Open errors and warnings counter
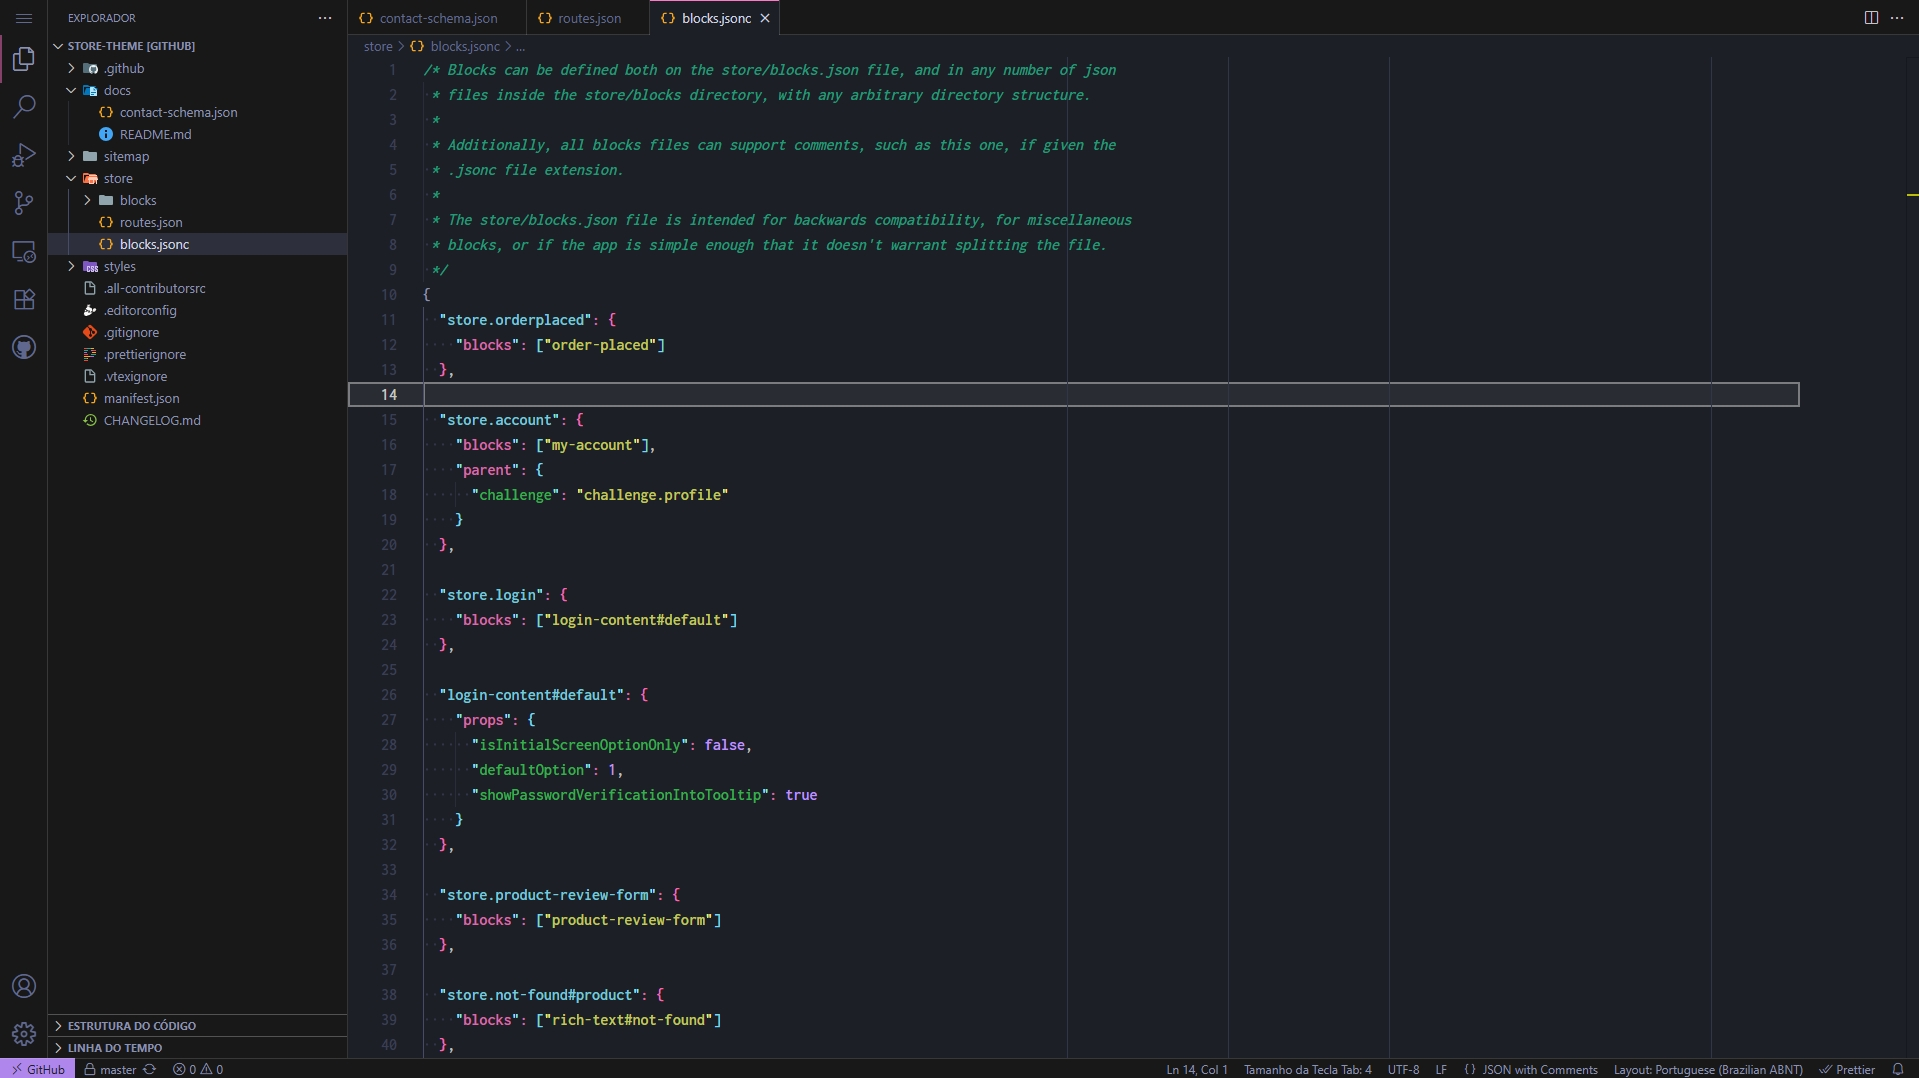Image resolution: width=1919 pixels, height=1078 pixels. [198, 1069]
